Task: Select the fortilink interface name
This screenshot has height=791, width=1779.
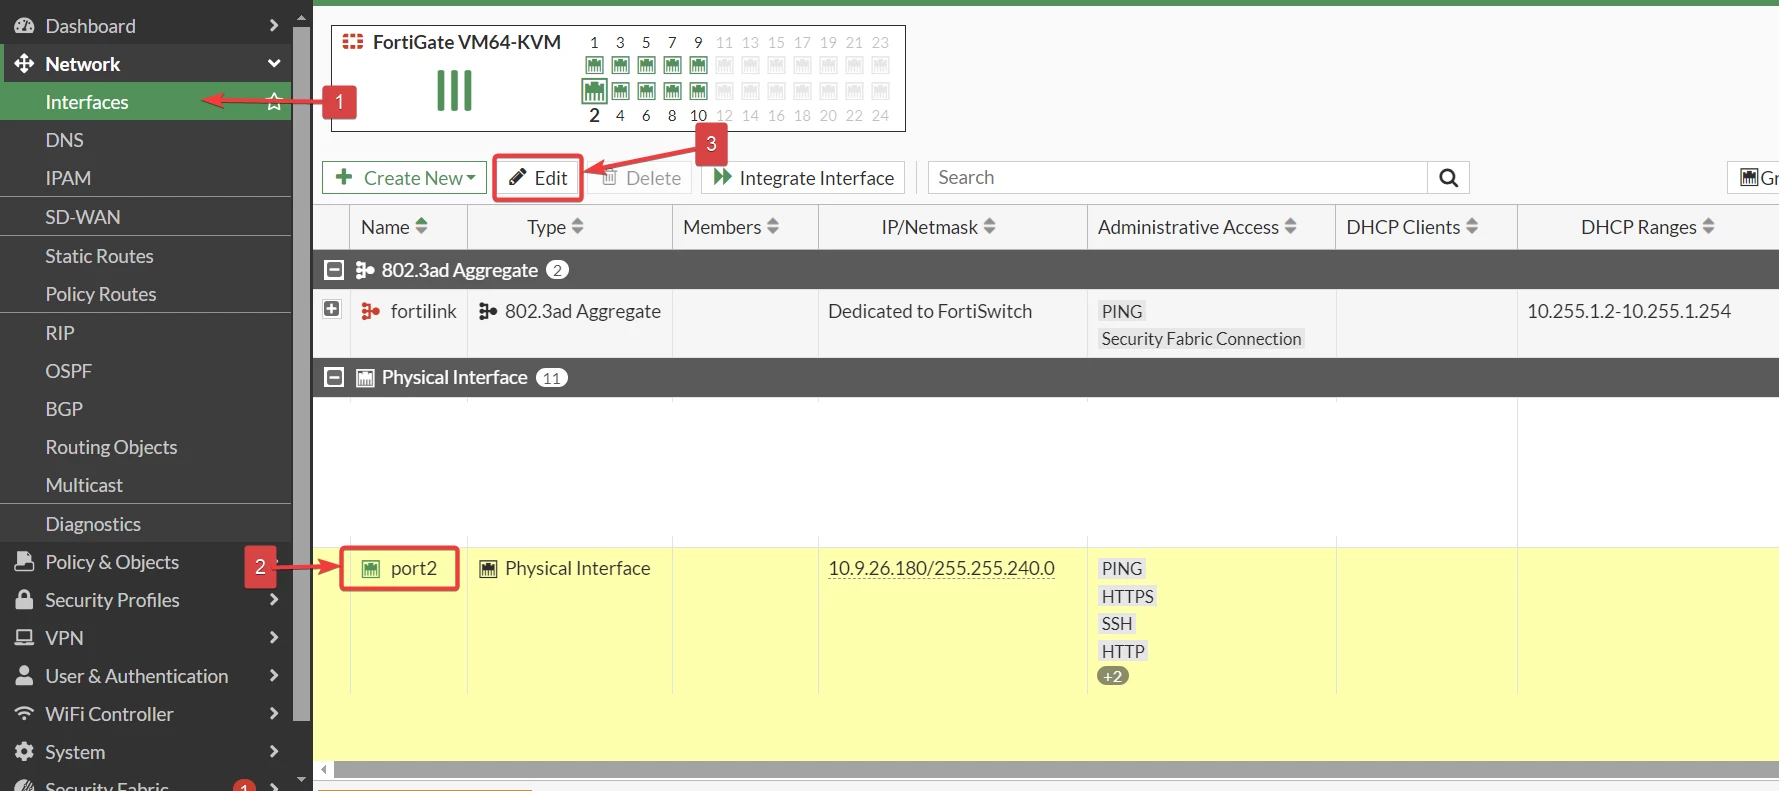Action: pos(423,312)
